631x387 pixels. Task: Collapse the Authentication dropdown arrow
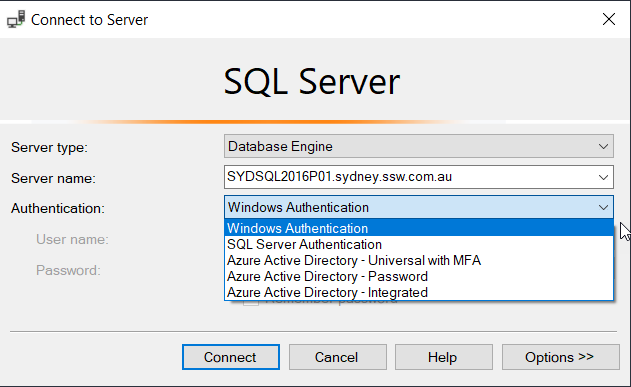[603, 208]
